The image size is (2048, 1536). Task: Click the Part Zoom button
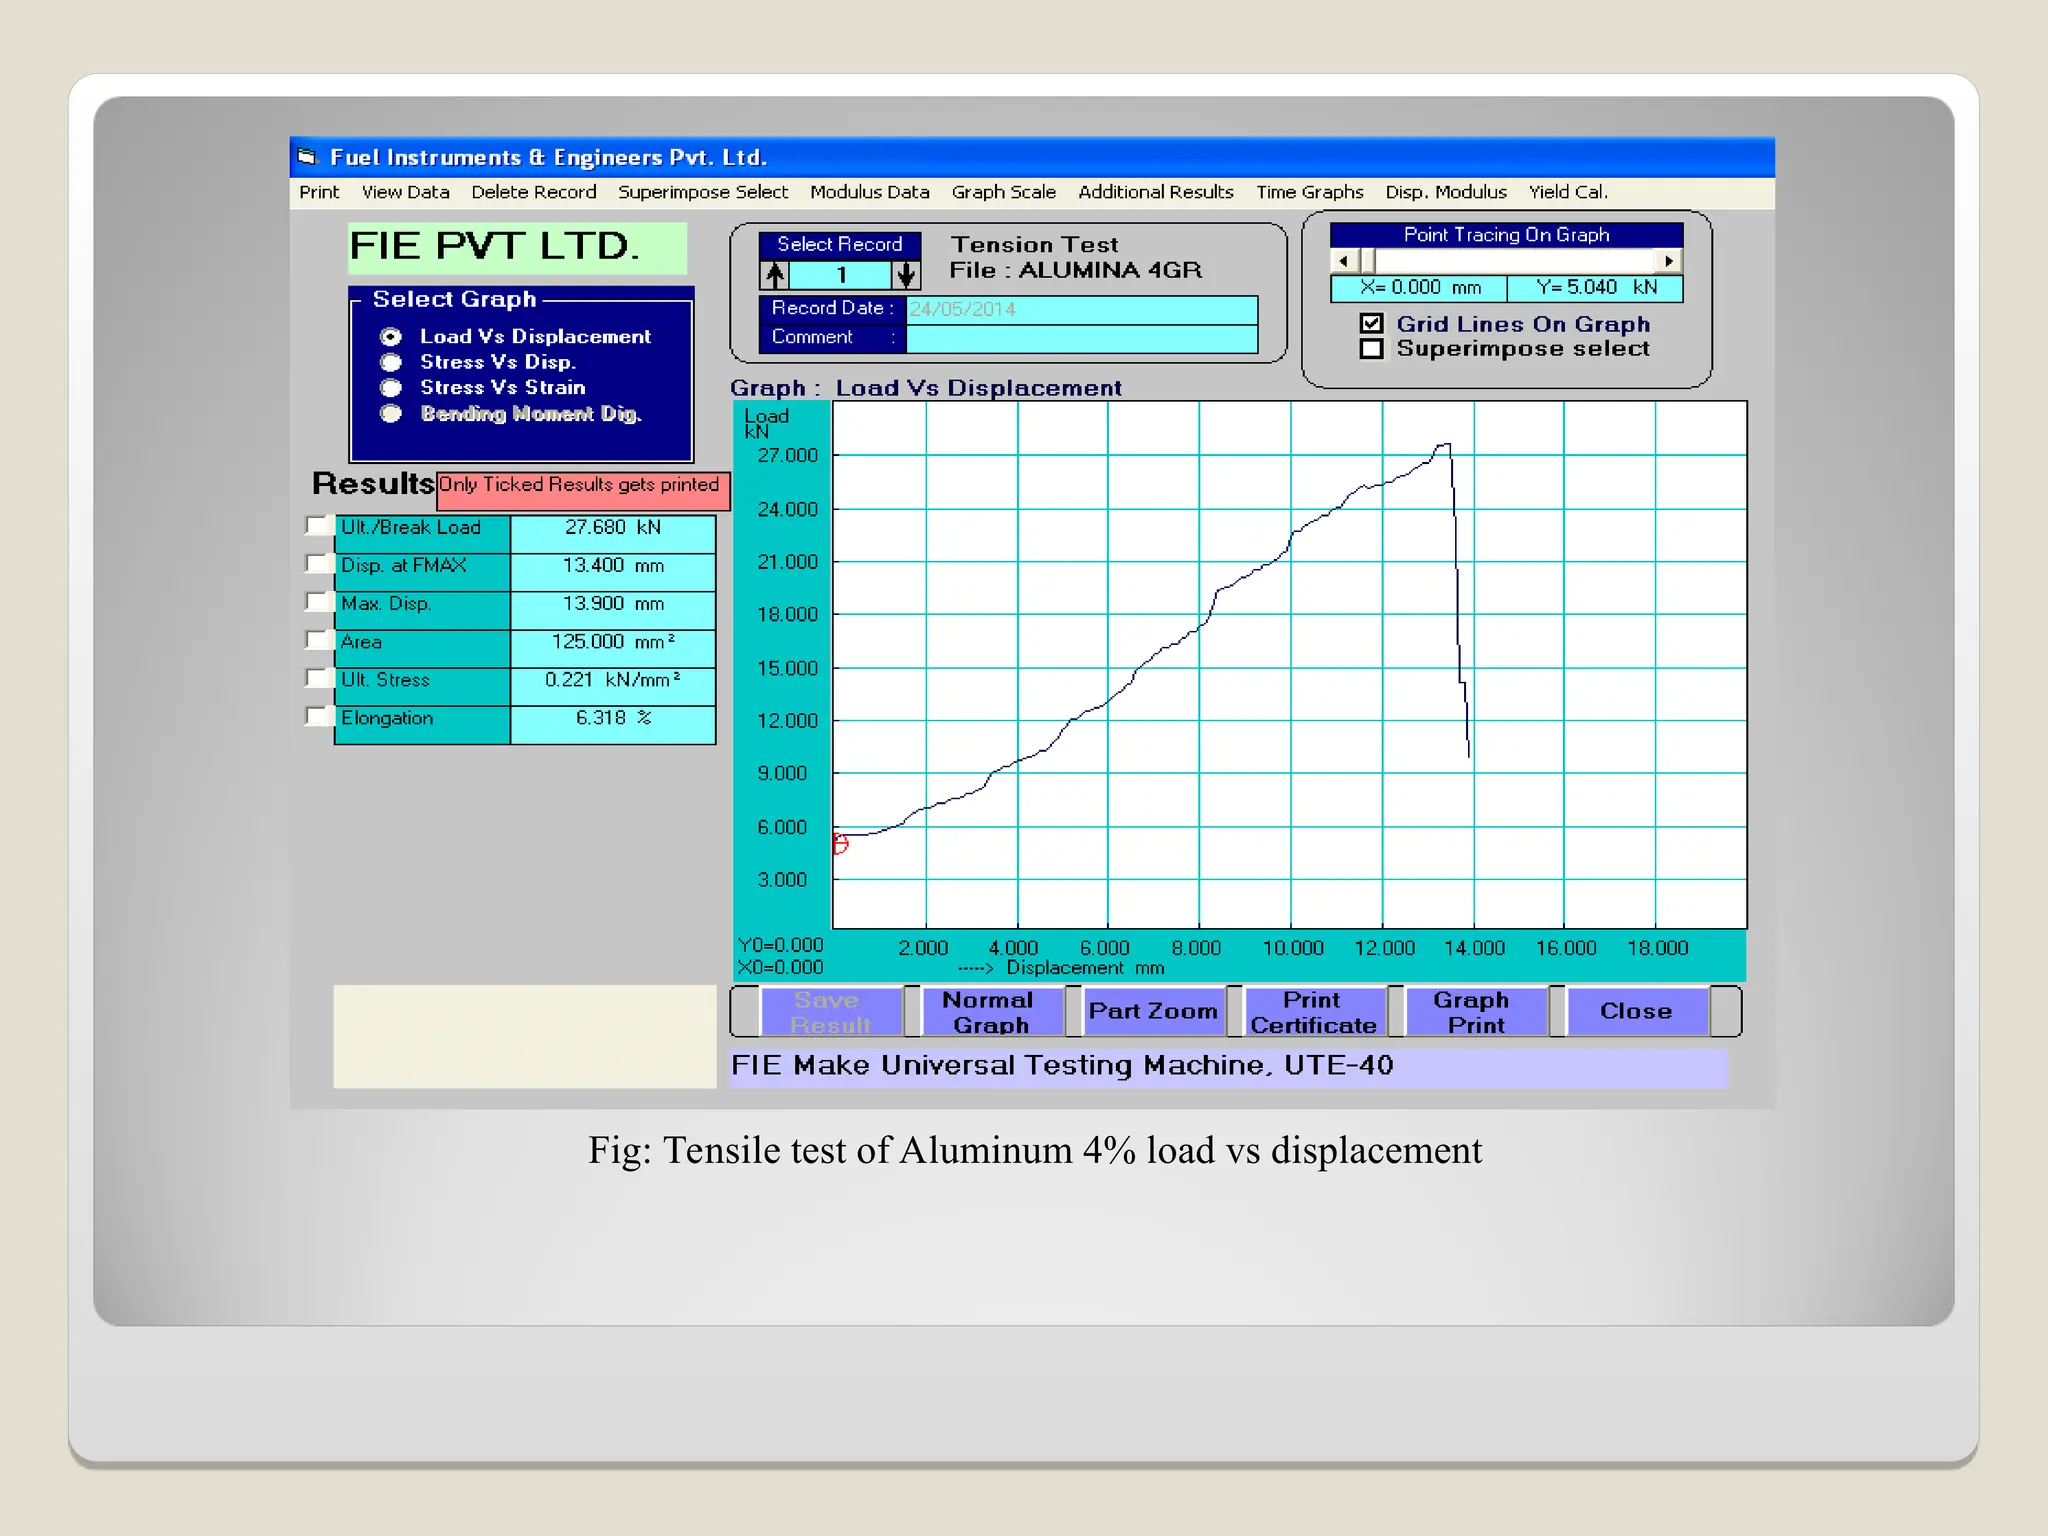1153,1012
